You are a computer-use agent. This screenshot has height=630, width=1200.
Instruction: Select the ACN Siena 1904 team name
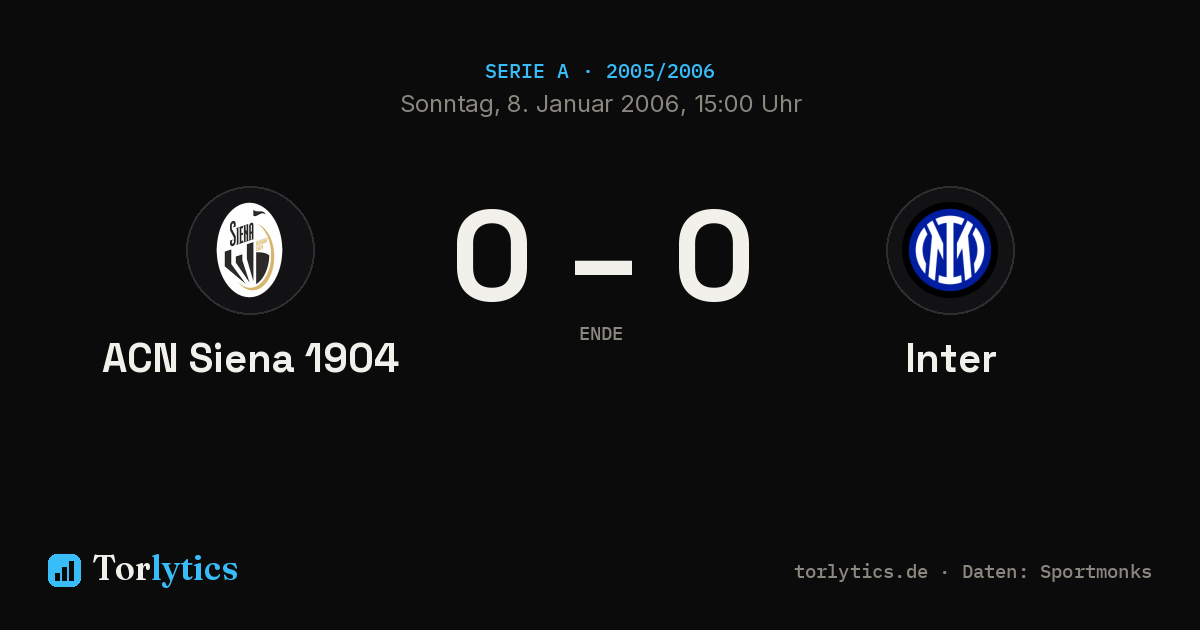click(x=250, y=359)
